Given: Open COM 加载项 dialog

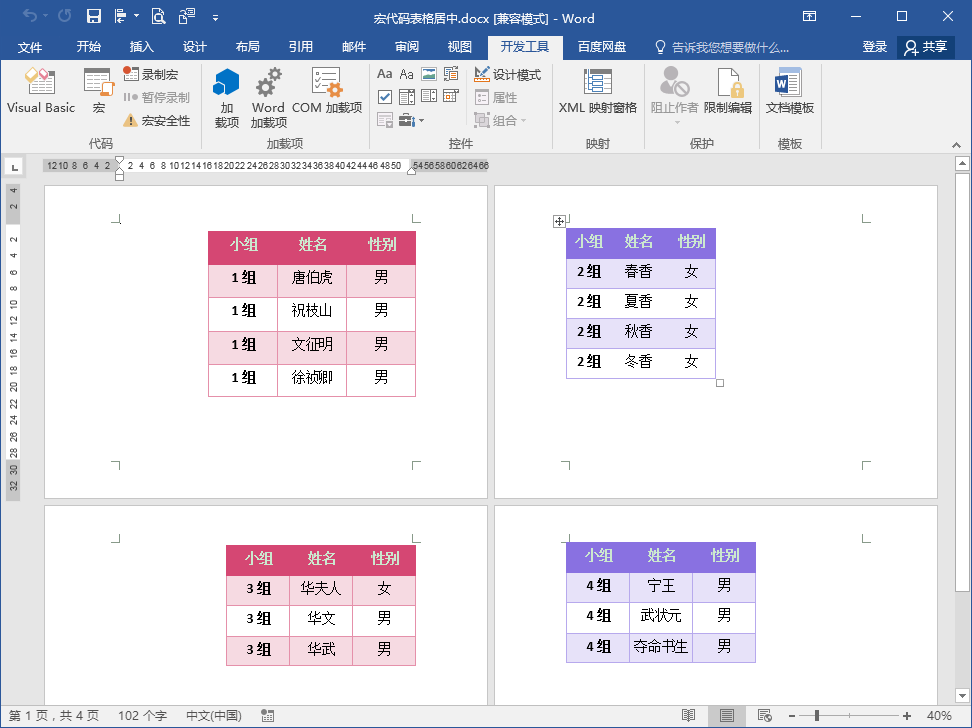Looking at the screenshot, I should click(x=327, y=91).
